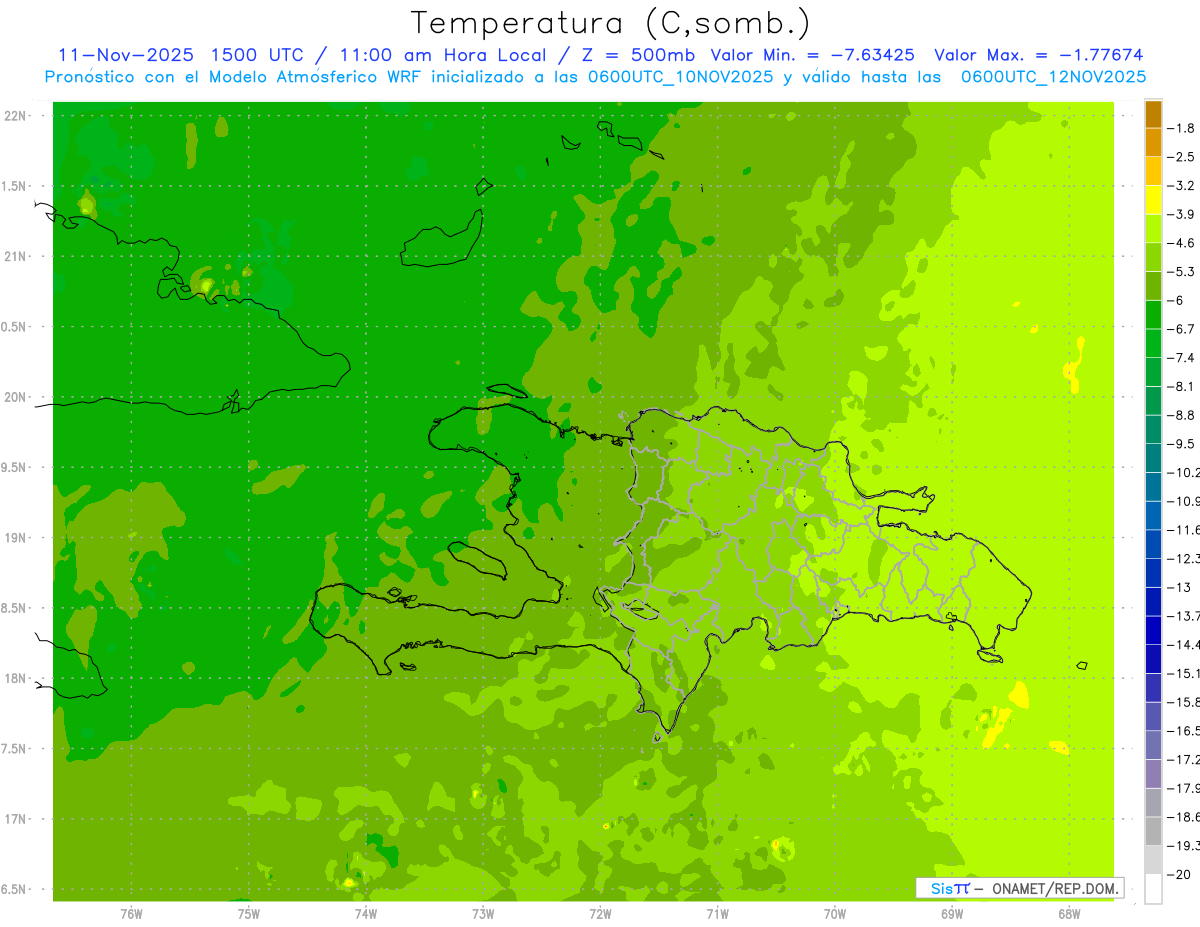Select the '11-Nov-2025 1500 UTC' date text

181,56
